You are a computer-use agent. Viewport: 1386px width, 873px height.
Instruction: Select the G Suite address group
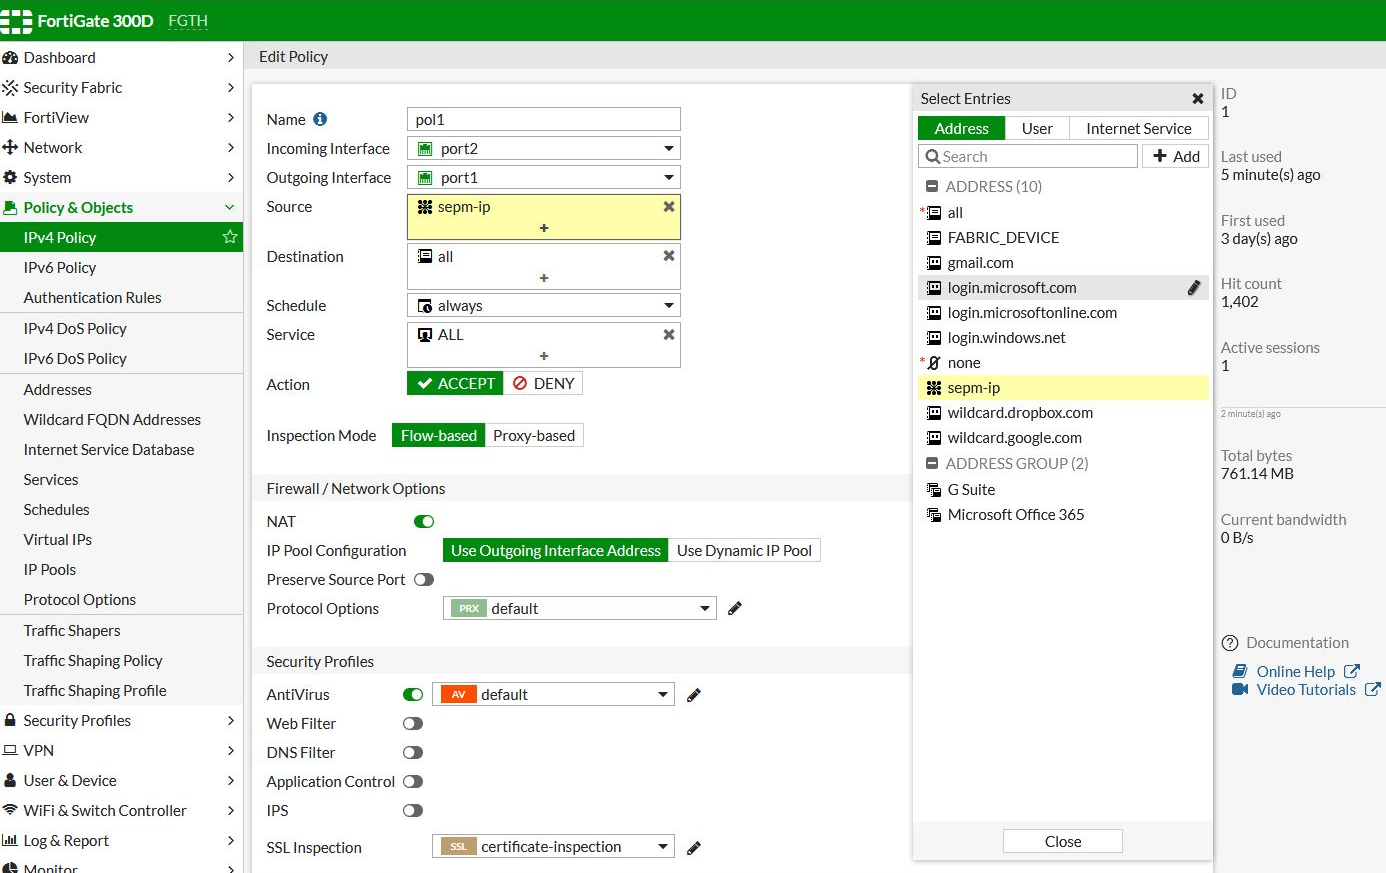pyautogui.click(x=1063, y=490)
